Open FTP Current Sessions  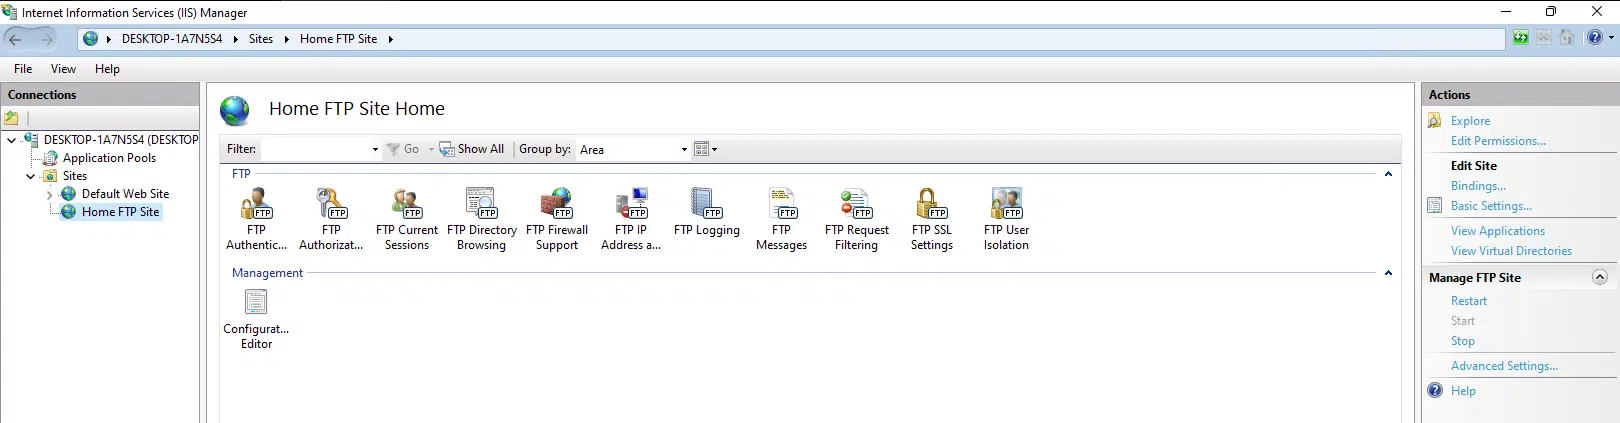pyautogui.click(x=406, y=220)
